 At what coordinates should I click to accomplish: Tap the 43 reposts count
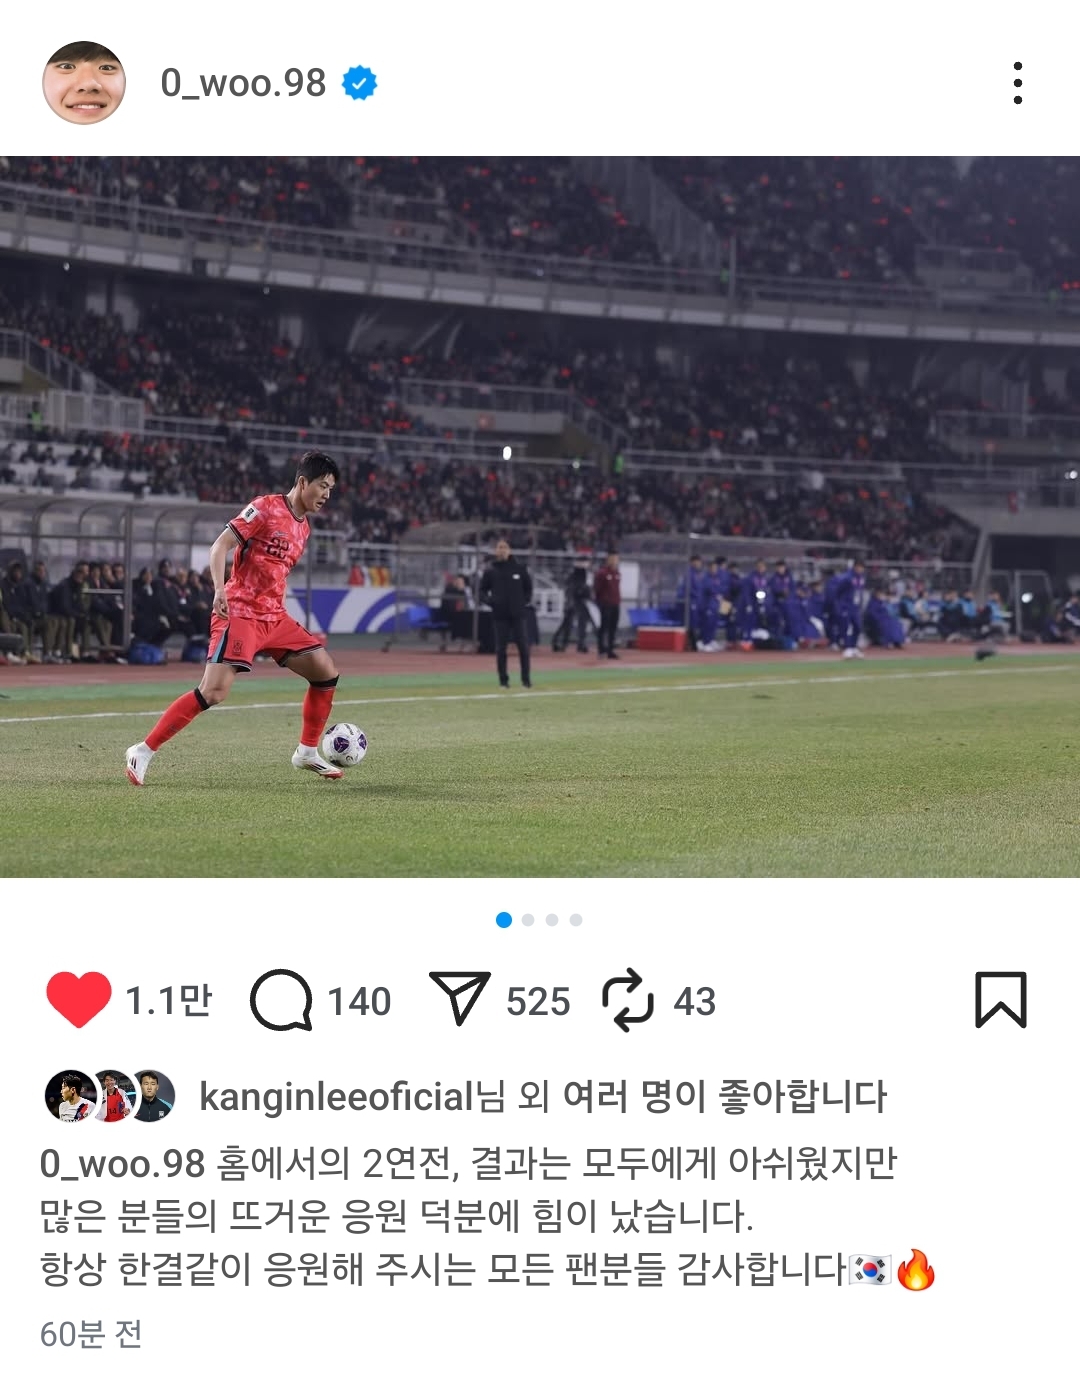695,1001
